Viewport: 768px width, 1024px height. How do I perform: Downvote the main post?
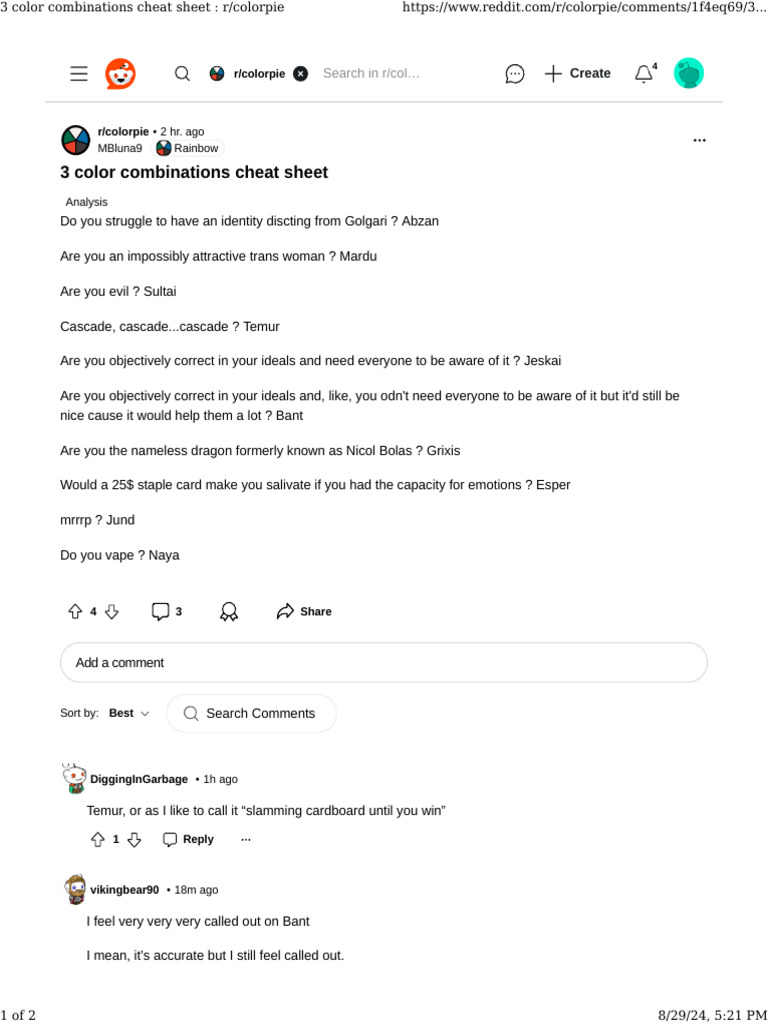[x=112, y=612]
